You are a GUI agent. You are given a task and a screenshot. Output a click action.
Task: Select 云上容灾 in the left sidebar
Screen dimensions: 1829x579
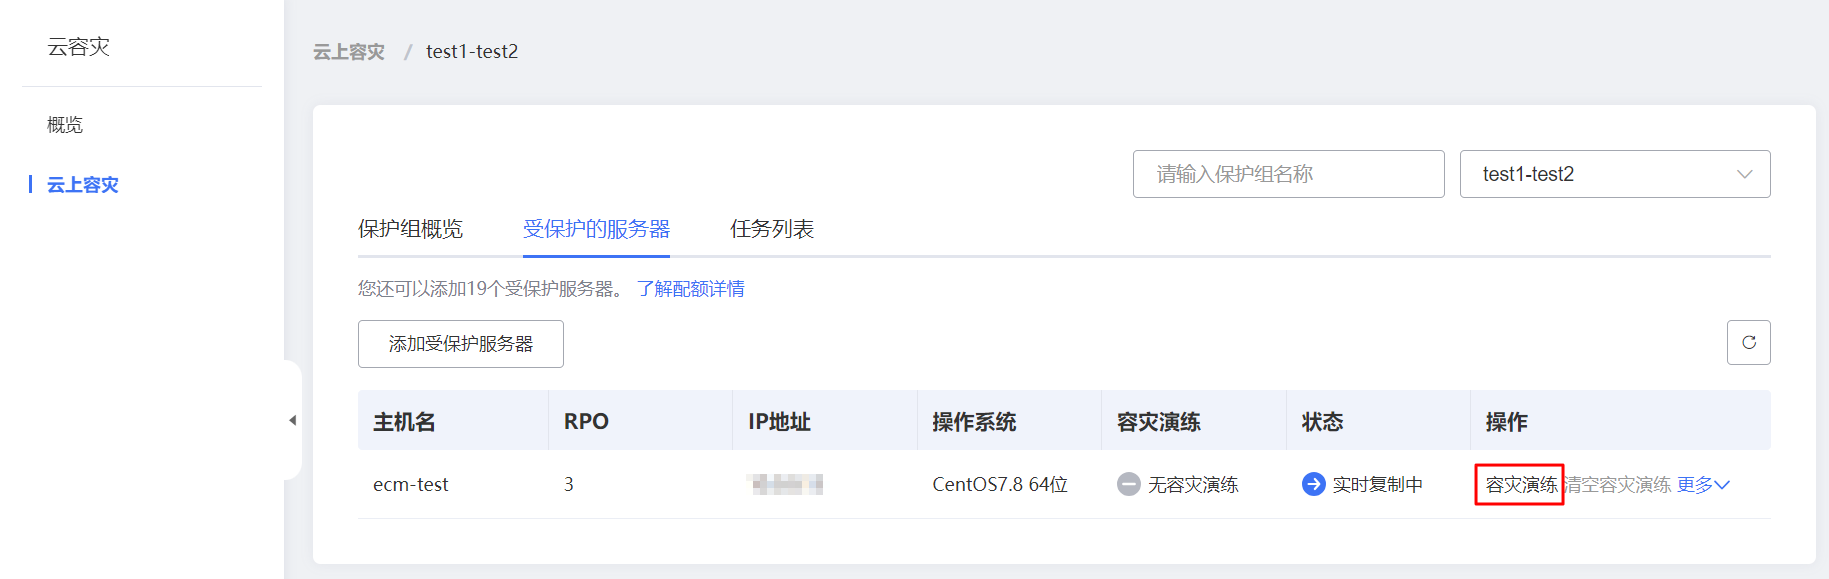[83, 185]
